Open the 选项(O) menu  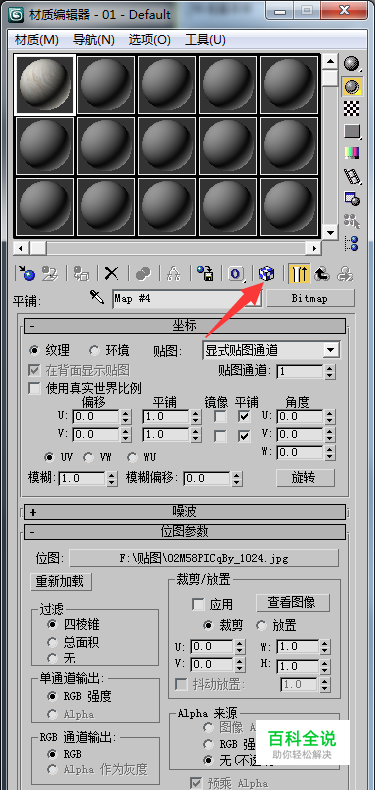[x=150, y=40]
